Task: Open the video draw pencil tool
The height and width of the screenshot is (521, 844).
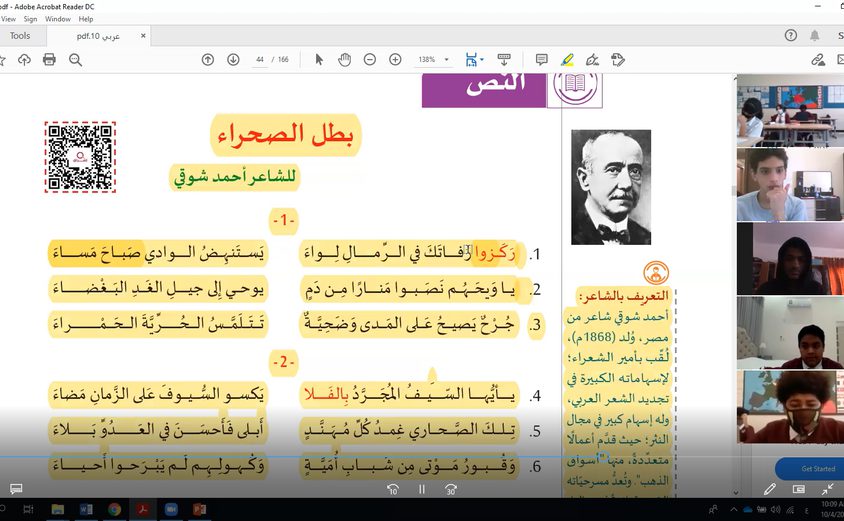Action: click(770, 489)
